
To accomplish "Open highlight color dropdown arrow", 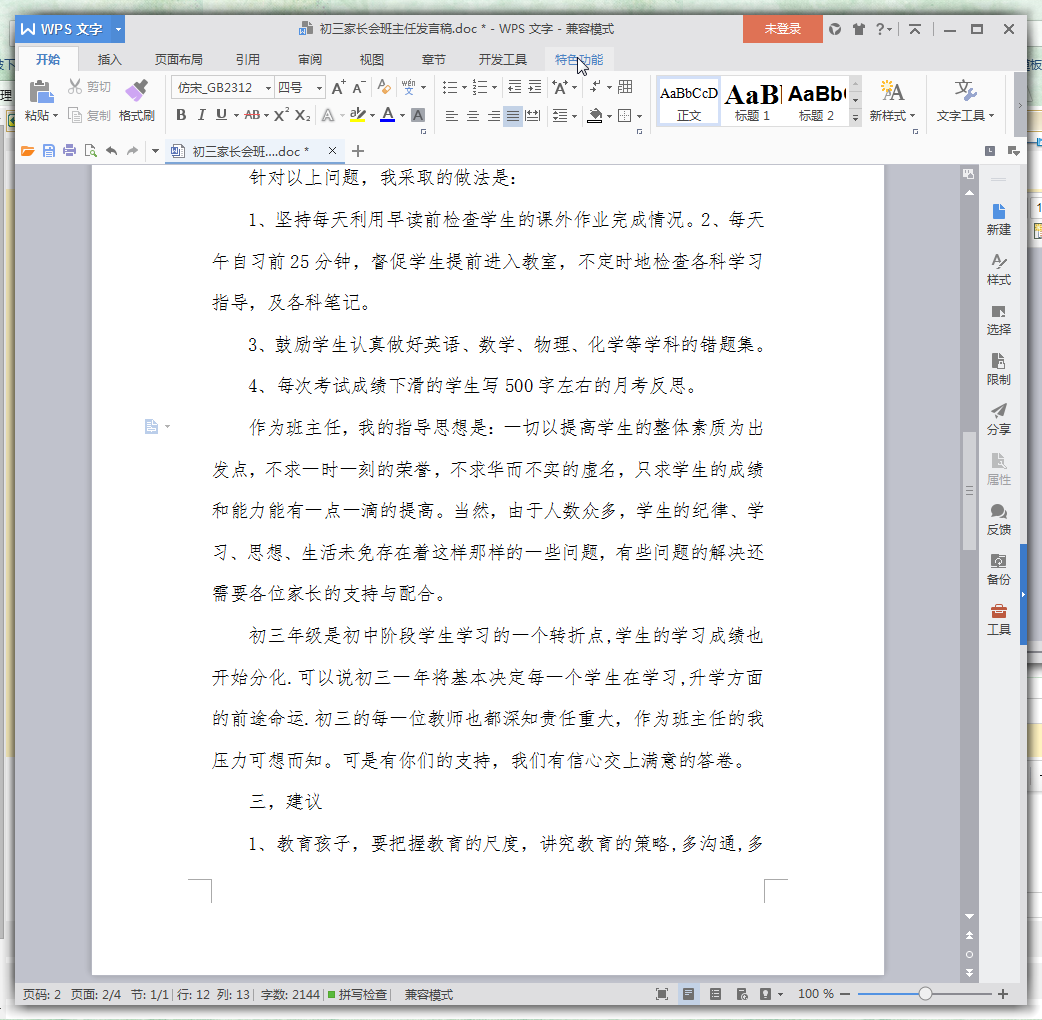I will tap(372, 116).
